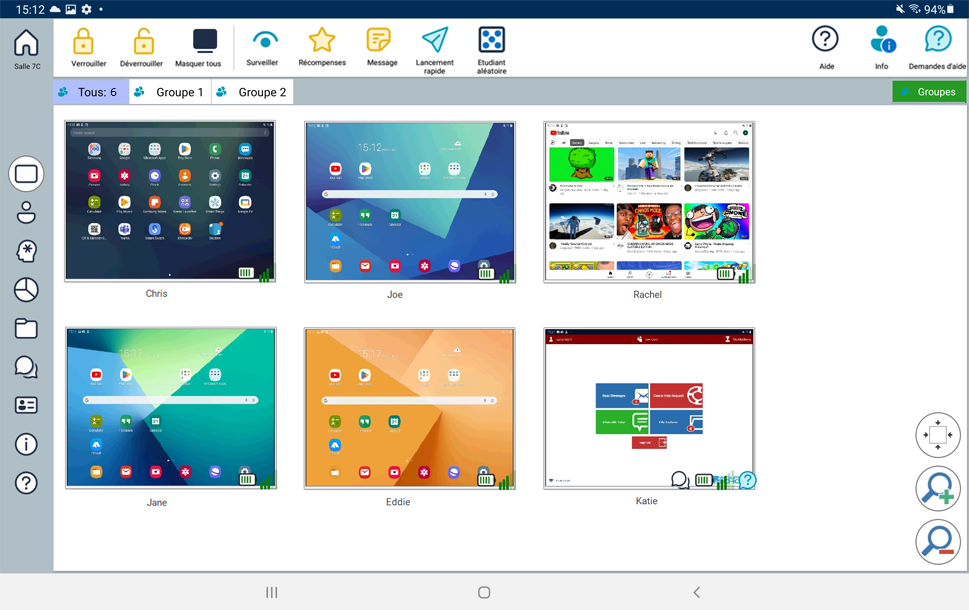Open Demandes d'aide requests icon
969x610 pixels.
tap(937, 39)
